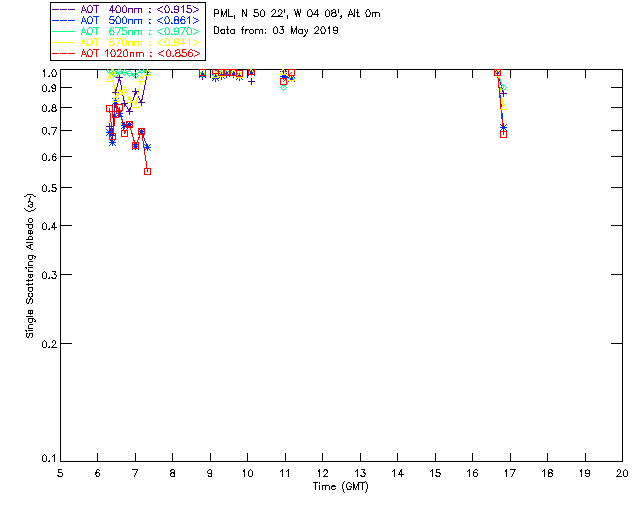
Task: Click the AOT 1020nm legend entry
Action: [127, 53]
